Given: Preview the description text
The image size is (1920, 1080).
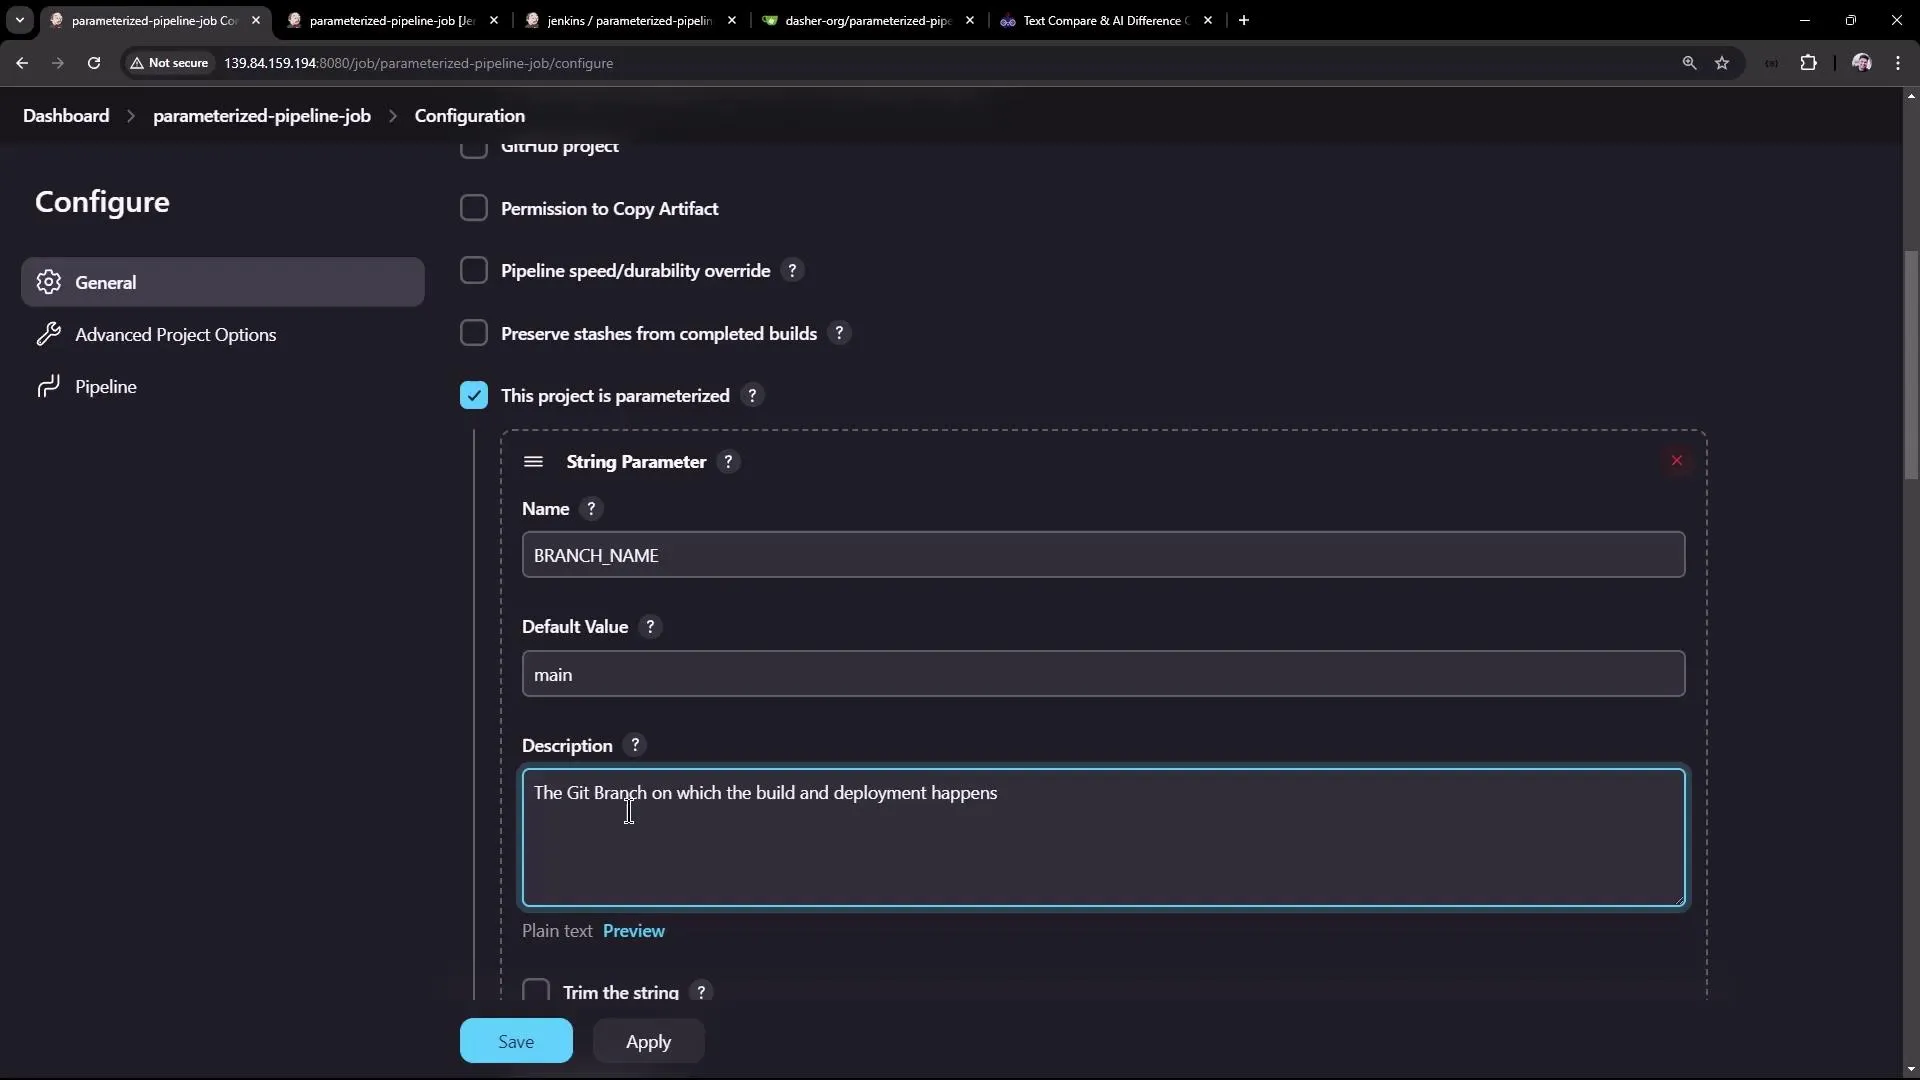Looking at the screenshot, I should tap(633, 930).
